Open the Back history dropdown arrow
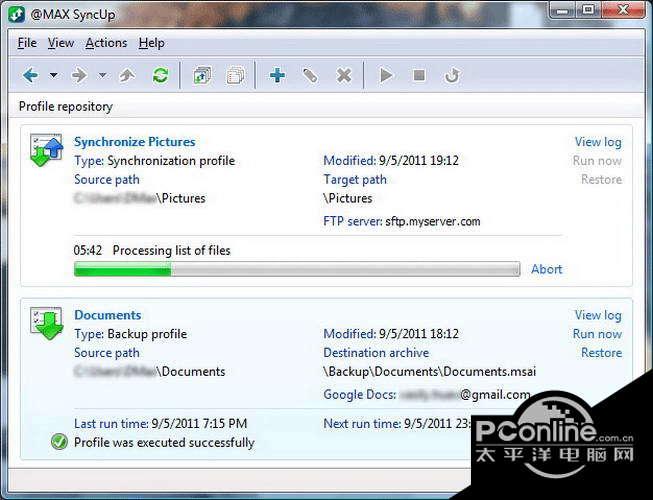Screen dimensions: 653x500 click(54, 75)
